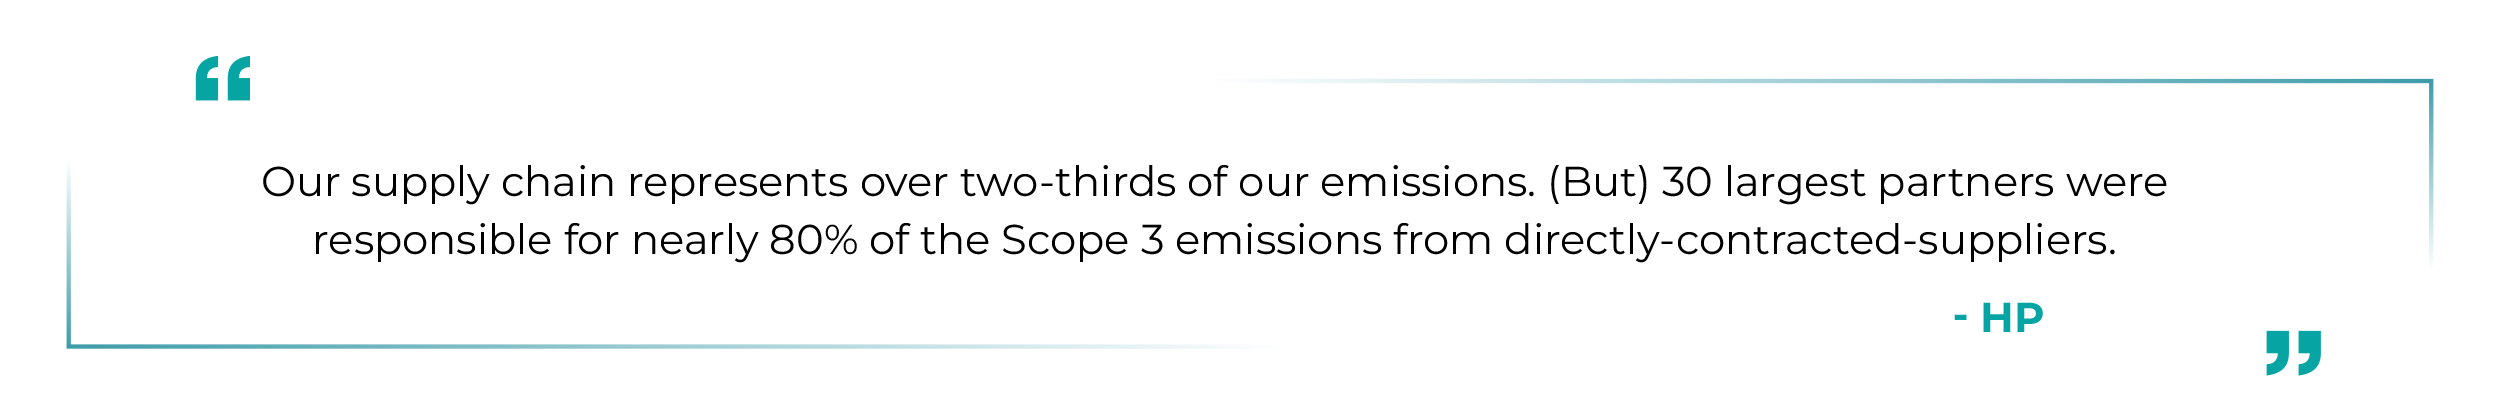Click the left vertical teal border line
This screenshot has height=417, width=2500.
point(69,255)
